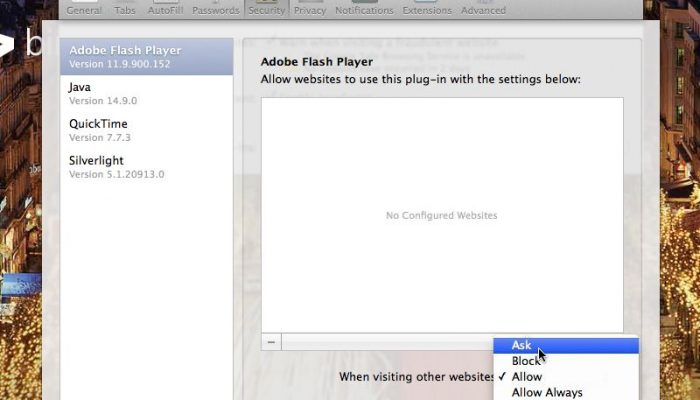This screenshot has height=400, width=700.
Task: Choose Block in the popup menu
Action: [x=566, y=361]
